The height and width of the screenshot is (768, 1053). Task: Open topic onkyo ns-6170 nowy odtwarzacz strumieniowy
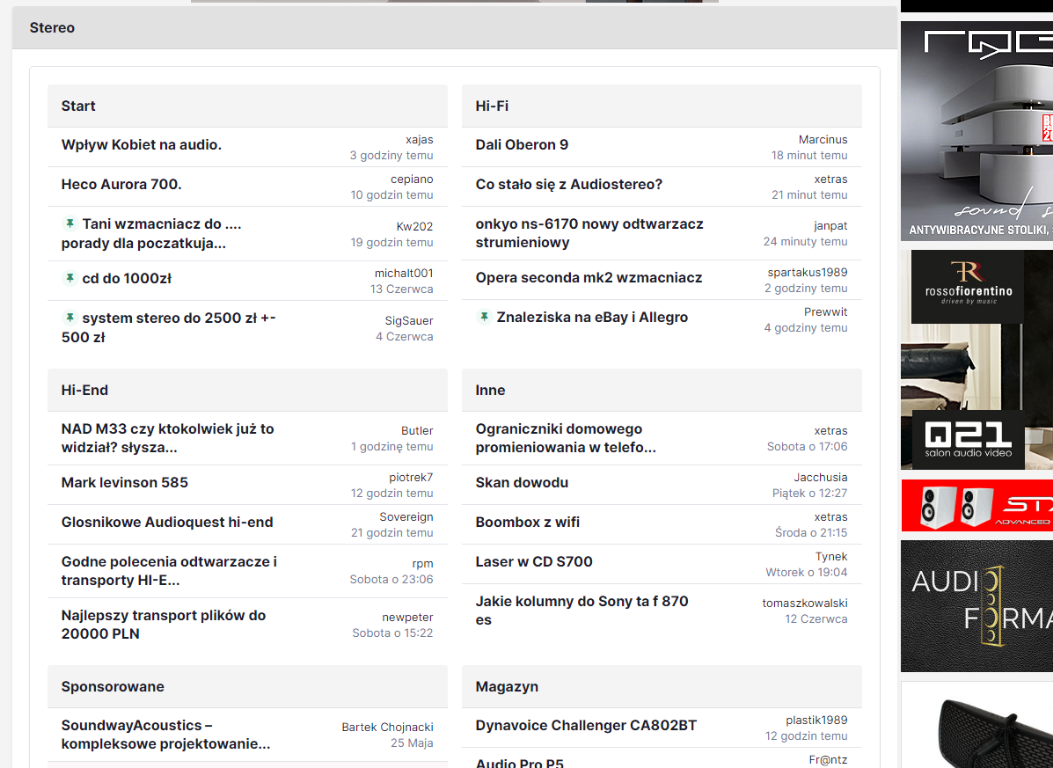coord(590,233)
